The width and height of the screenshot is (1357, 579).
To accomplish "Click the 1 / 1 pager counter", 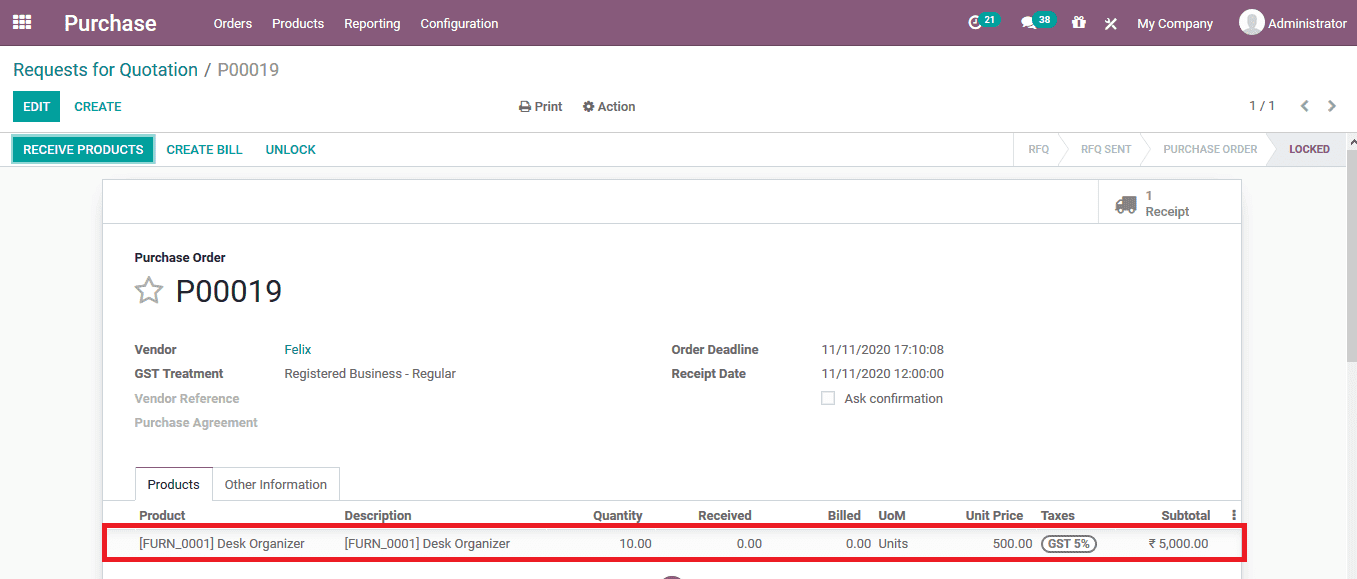I will pyautogui.click(x=1262, y=106).
